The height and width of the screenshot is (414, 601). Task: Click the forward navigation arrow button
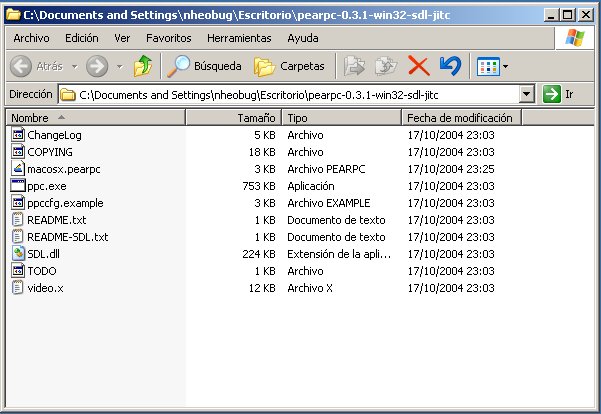pyautogui.click(x=97, y=66)
